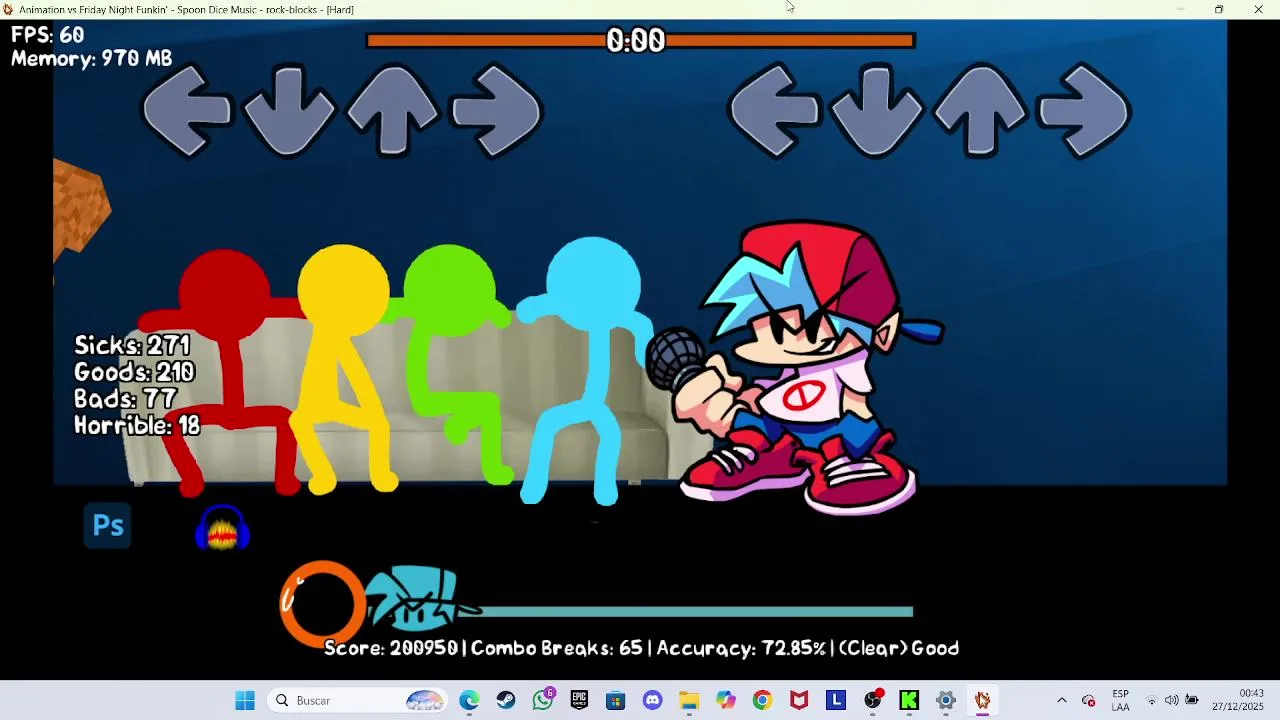1280x720 pixels.
Task: Click the 0:00 song timer text
Action: point(636,41)
